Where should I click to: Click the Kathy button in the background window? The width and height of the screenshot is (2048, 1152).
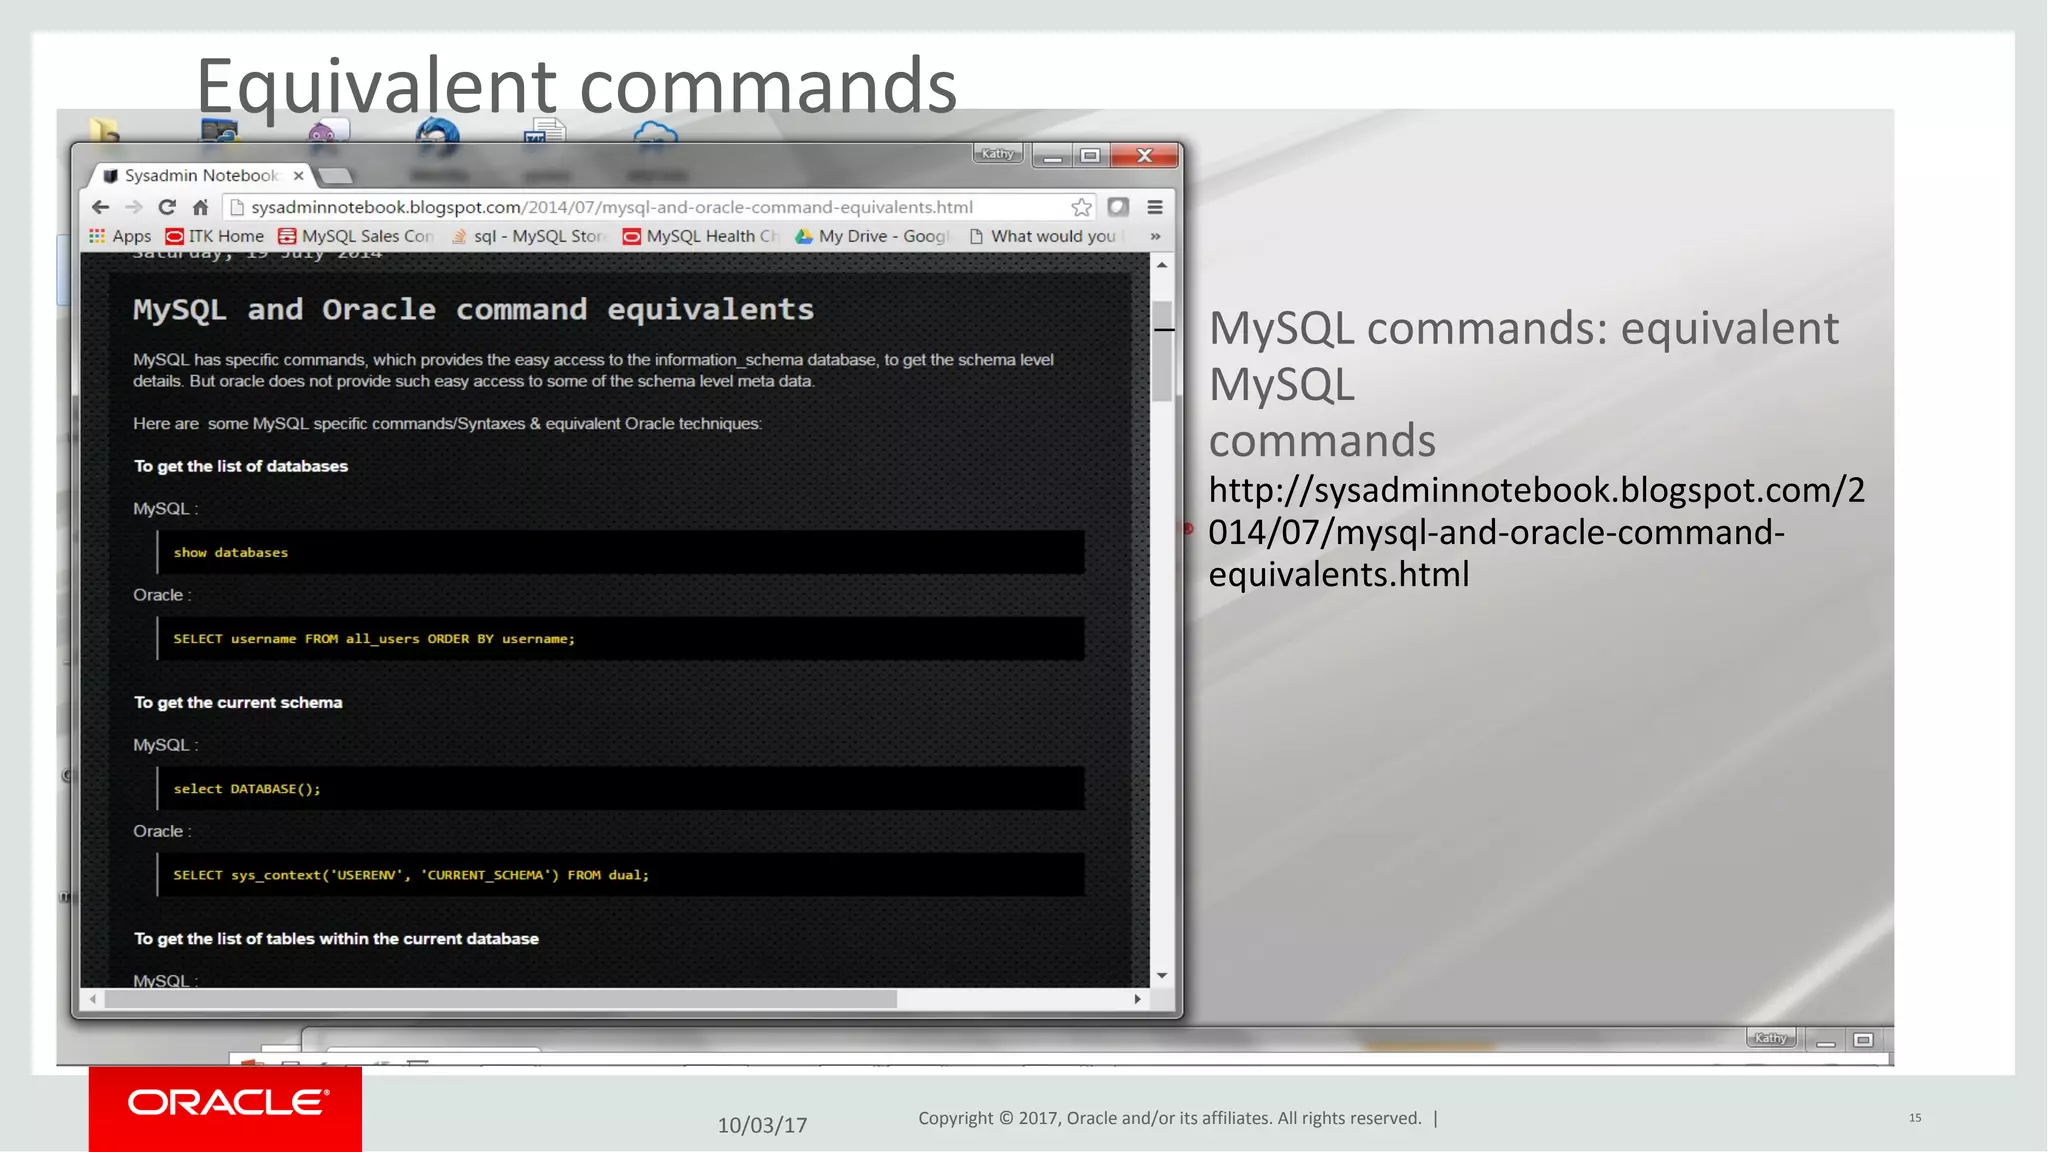(x=1771, y=1038)
